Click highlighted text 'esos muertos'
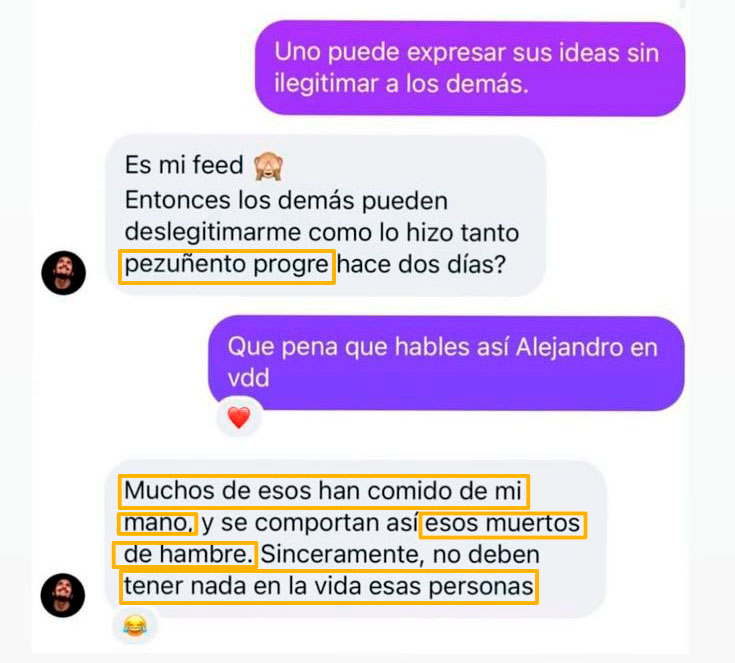 click(503, 525)
